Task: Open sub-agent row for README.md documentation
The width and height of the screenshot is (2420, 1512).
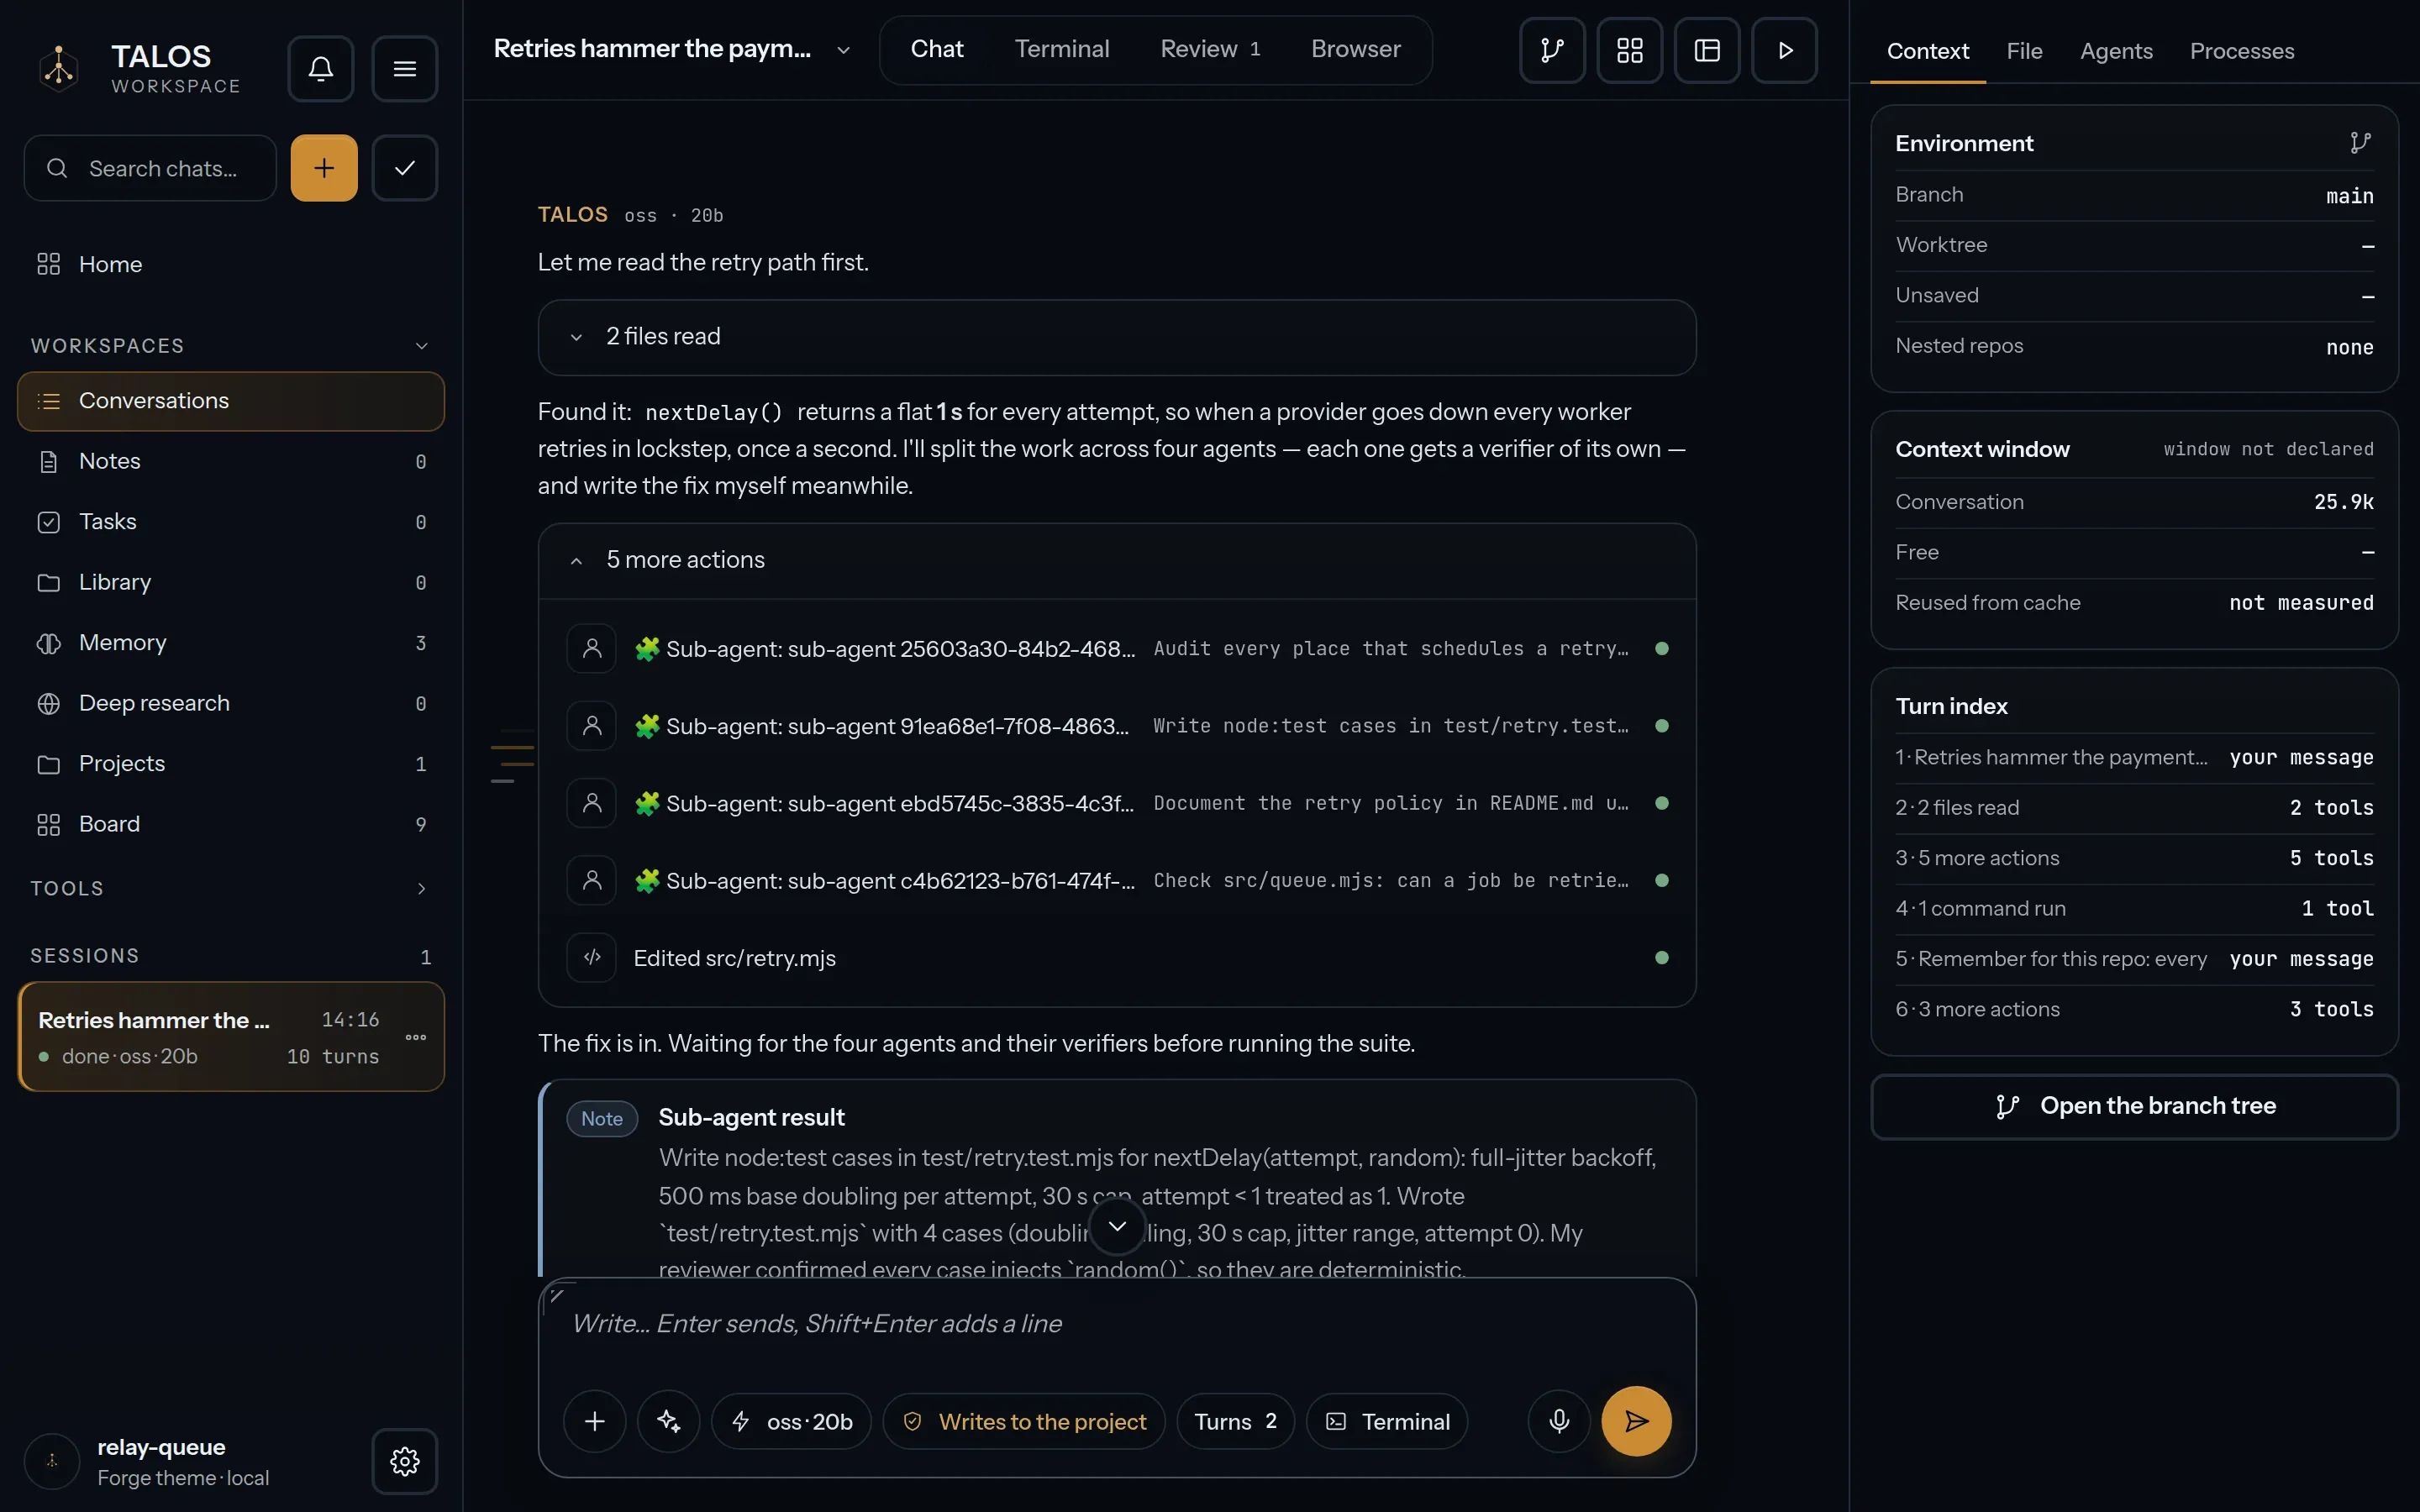Action: [x=1117, y=803]
